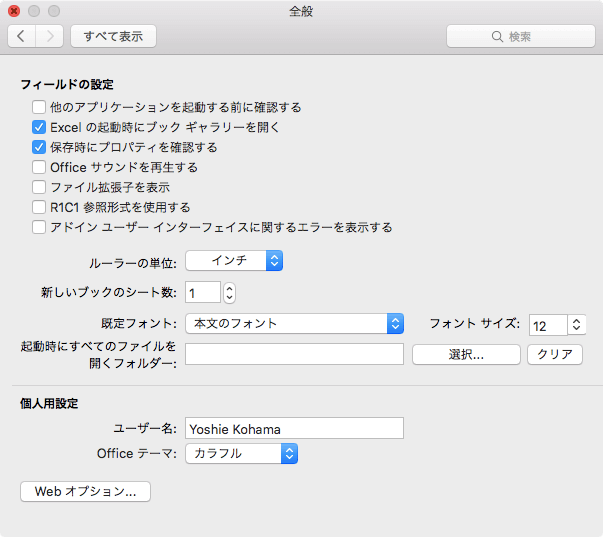Click the 選択... button
This screenshot has width=603, height=537.
pos(466,354)
